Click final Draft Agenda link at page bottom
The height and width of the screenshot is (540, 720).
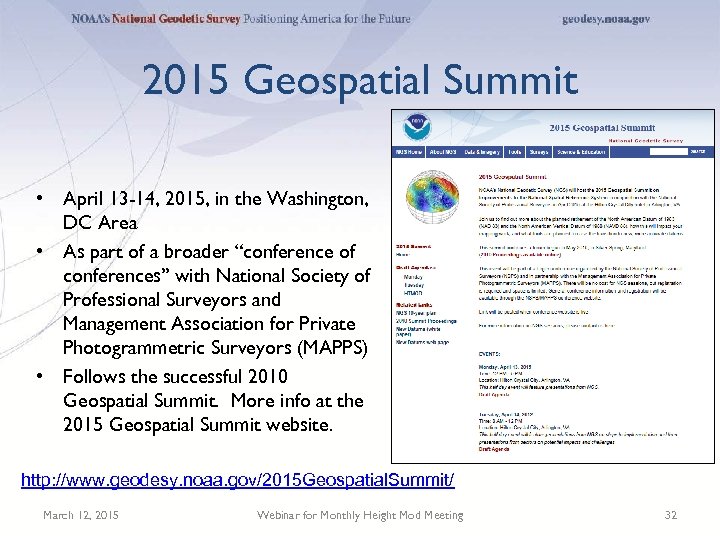click(x=494, y=449)
